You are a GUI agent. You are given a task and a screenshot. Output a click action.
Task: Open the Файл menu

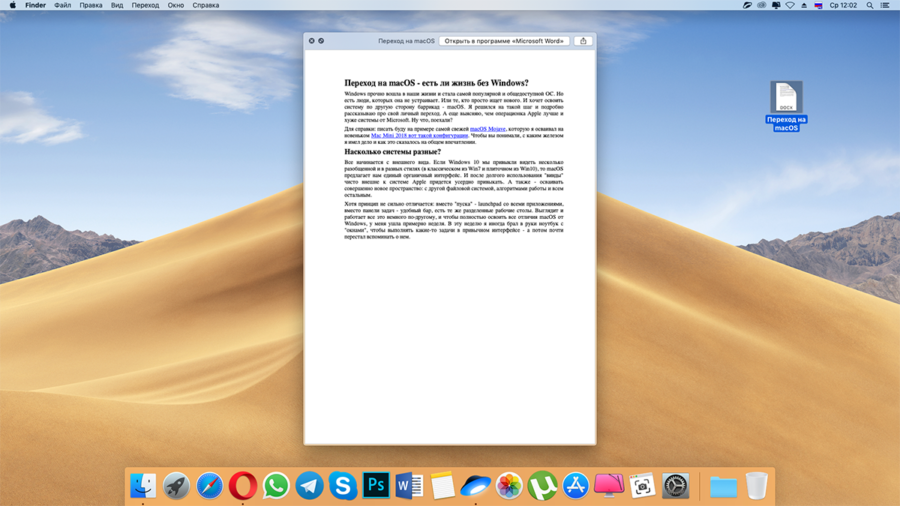[62, 5]
